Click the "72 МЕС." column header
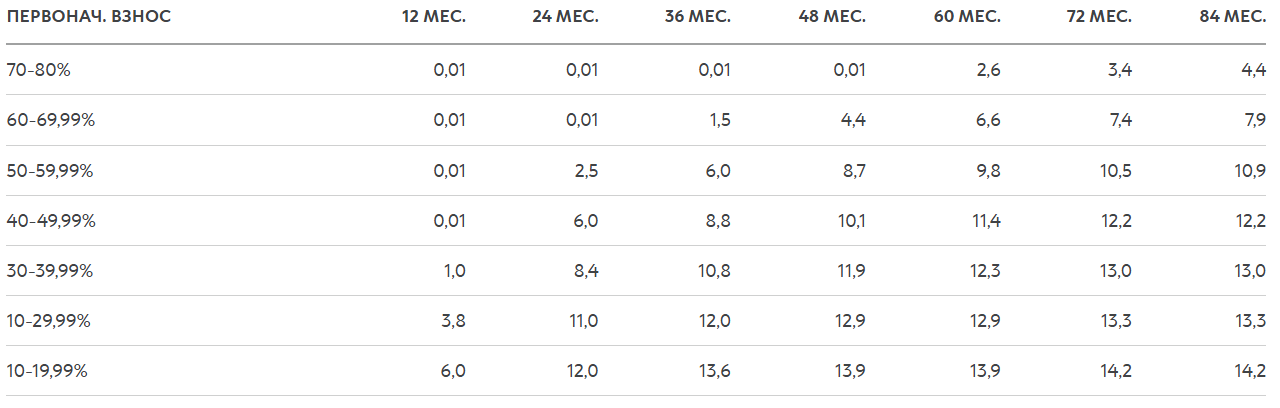The width and height of the screenshot is (1280, 408). (1099, 18)
